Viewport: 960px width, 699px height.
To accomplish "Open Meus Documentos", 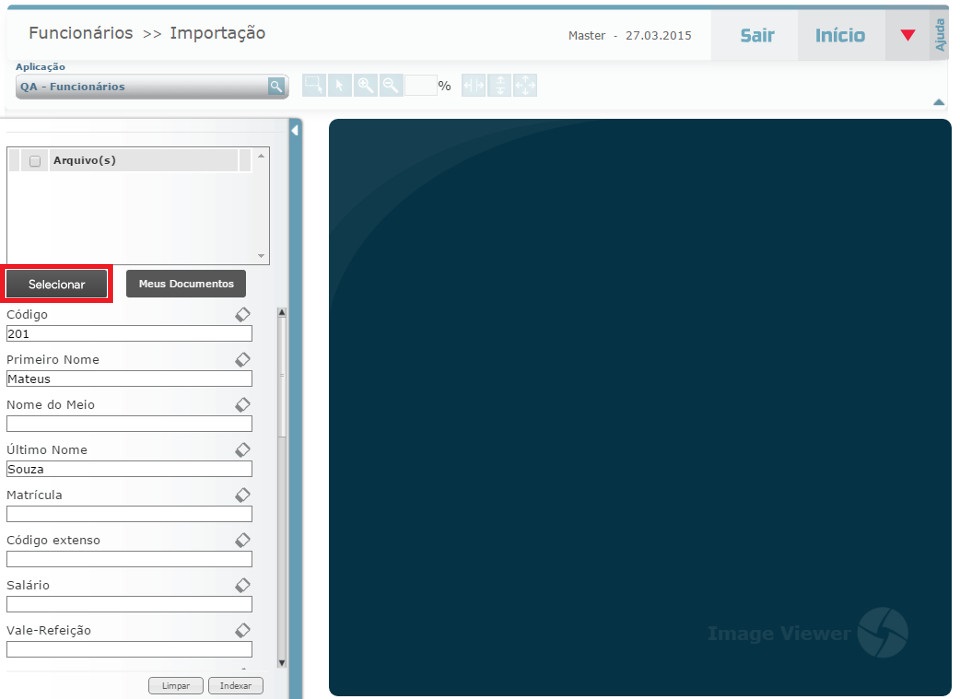I will click(186, 284).
